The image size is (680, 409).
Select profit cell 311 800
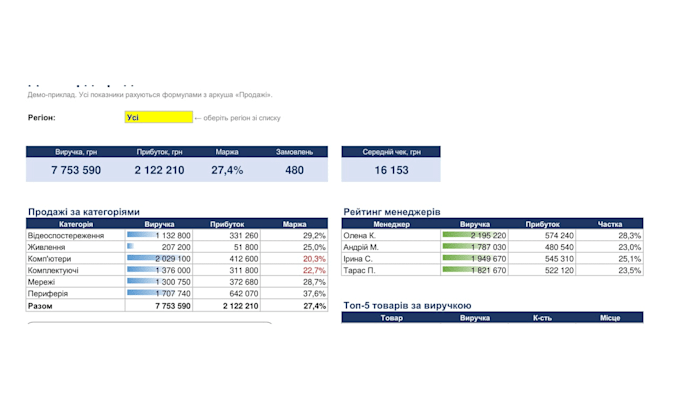[227, 270]
